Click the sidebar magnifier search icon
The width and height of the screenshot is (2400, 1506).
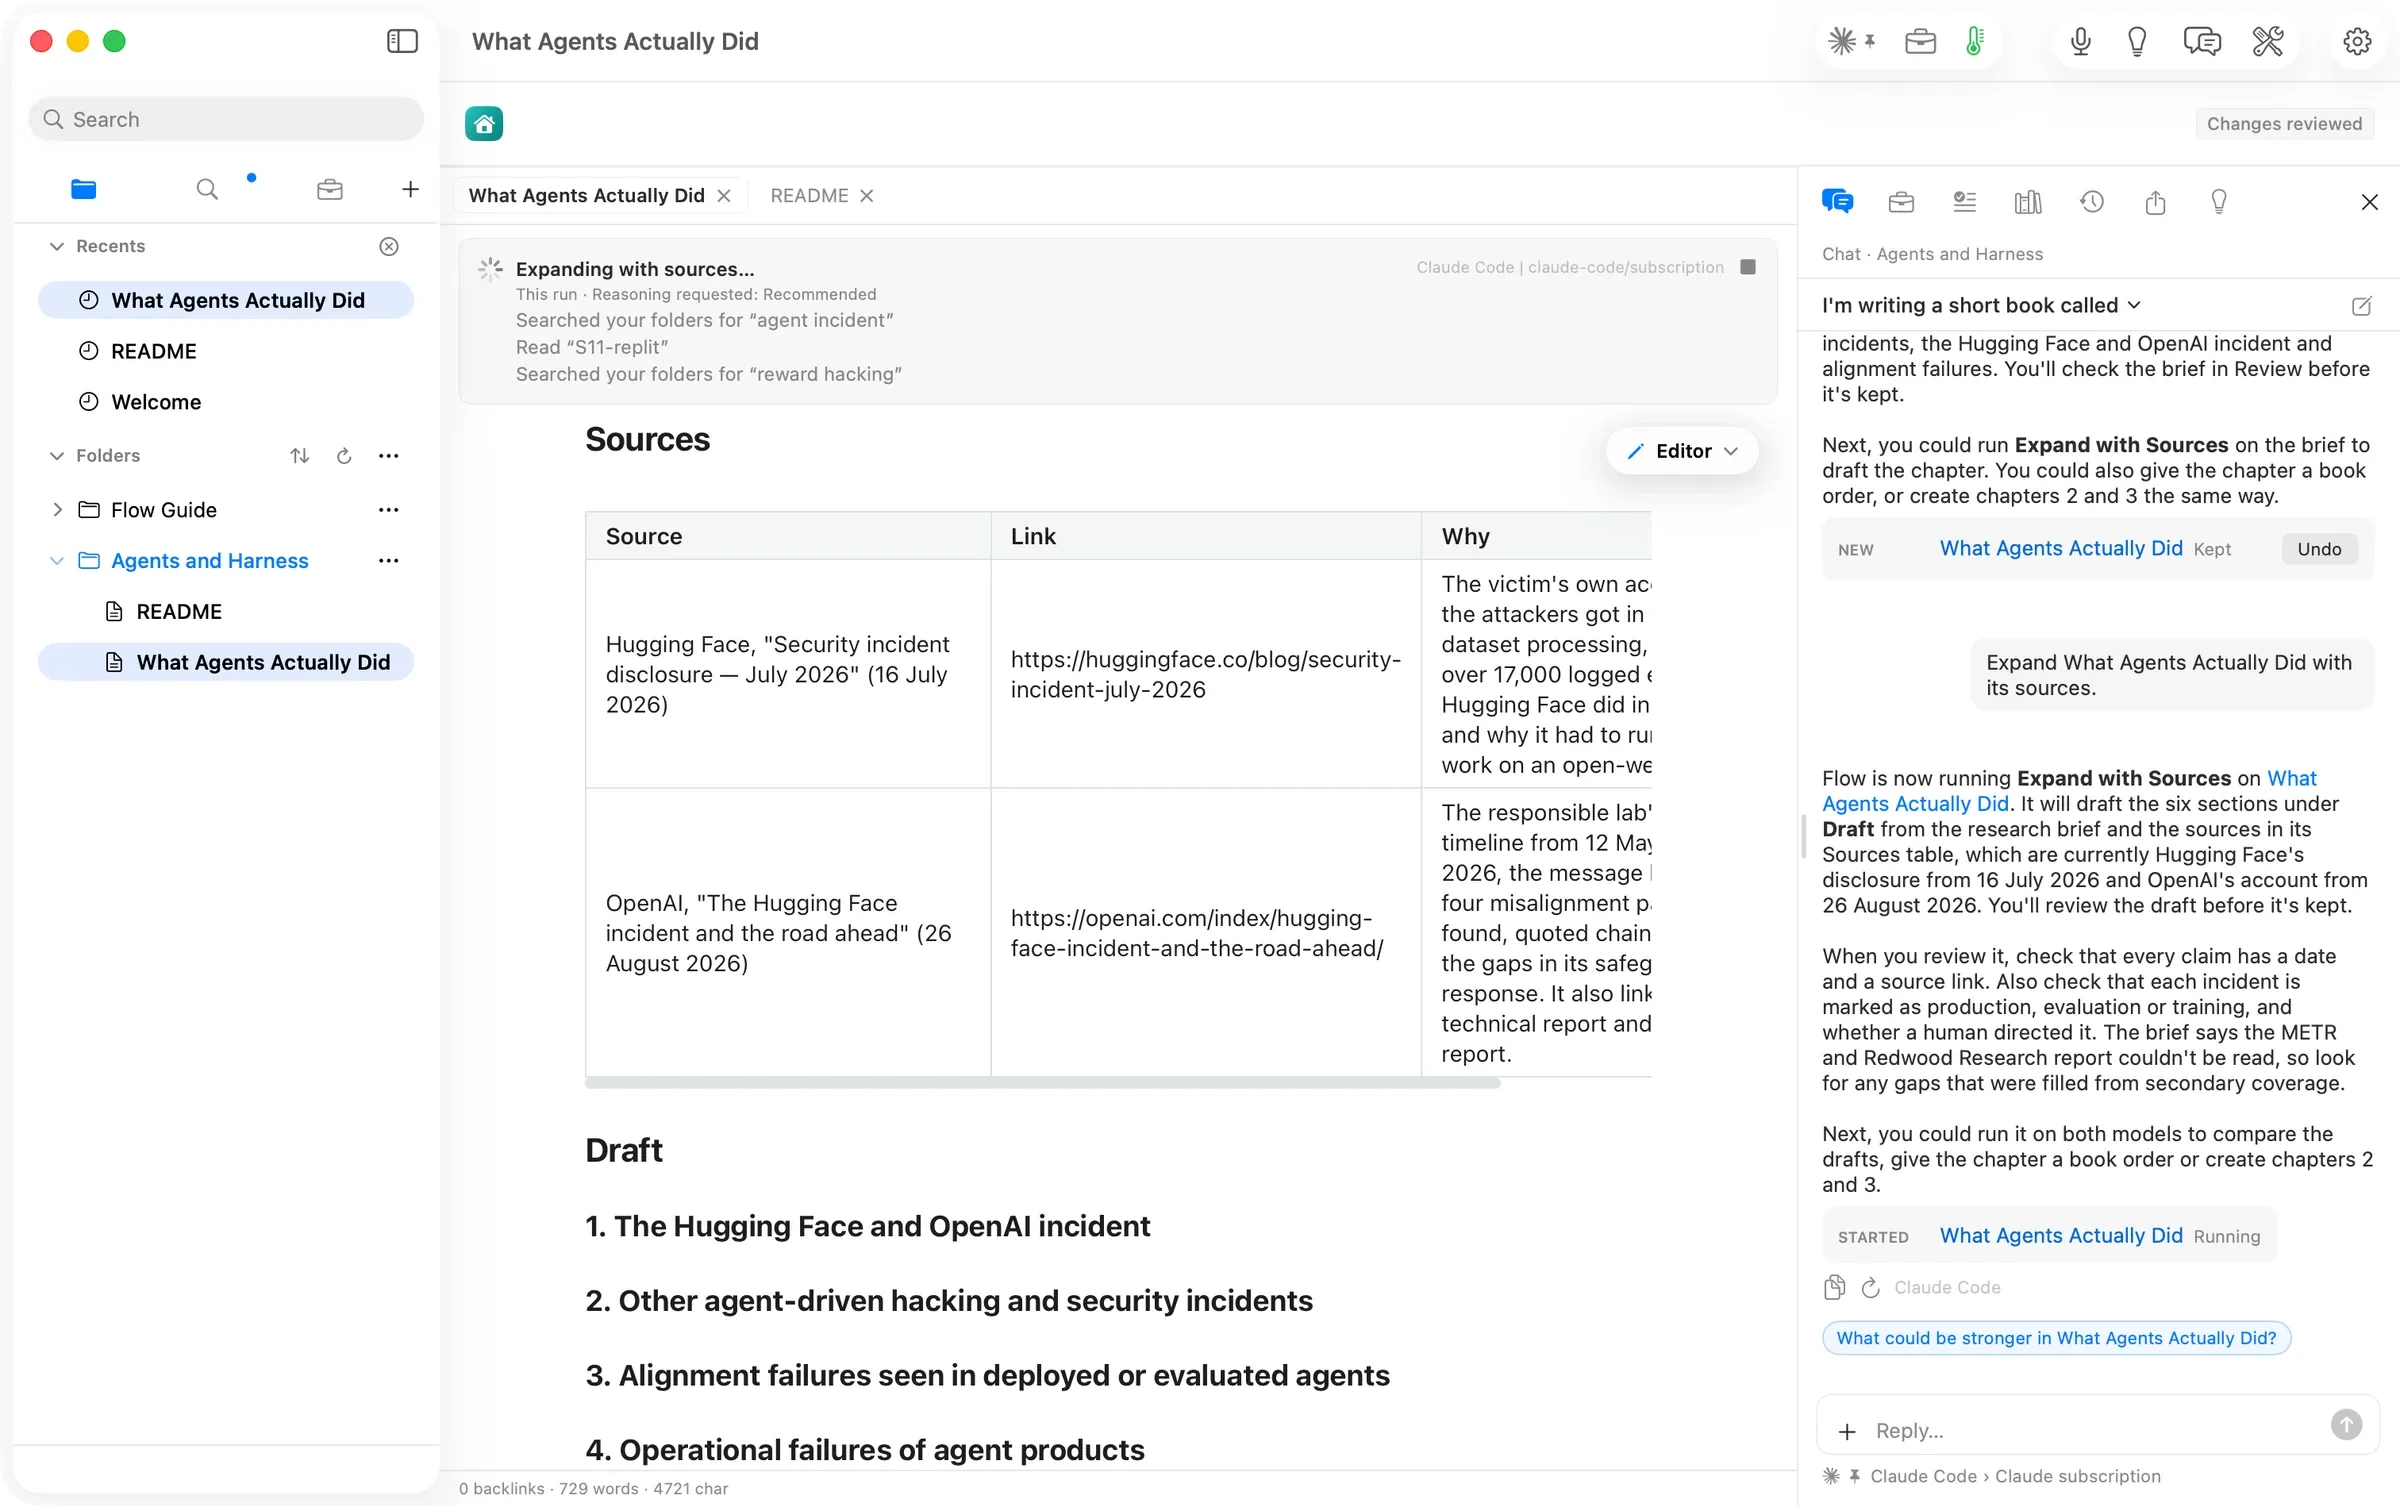point(207,189)
